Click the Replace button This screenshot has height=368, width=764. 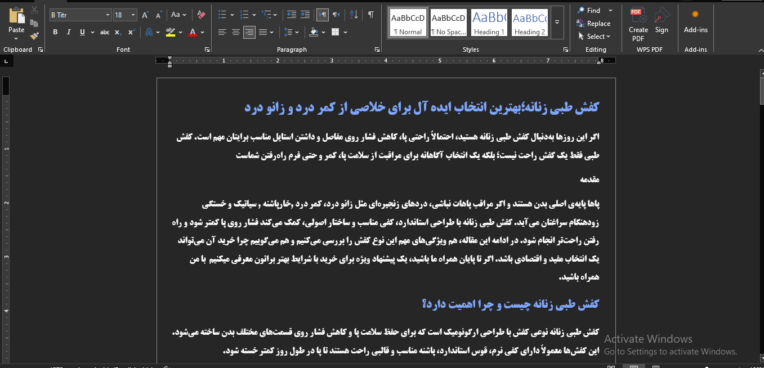[593, 23]
